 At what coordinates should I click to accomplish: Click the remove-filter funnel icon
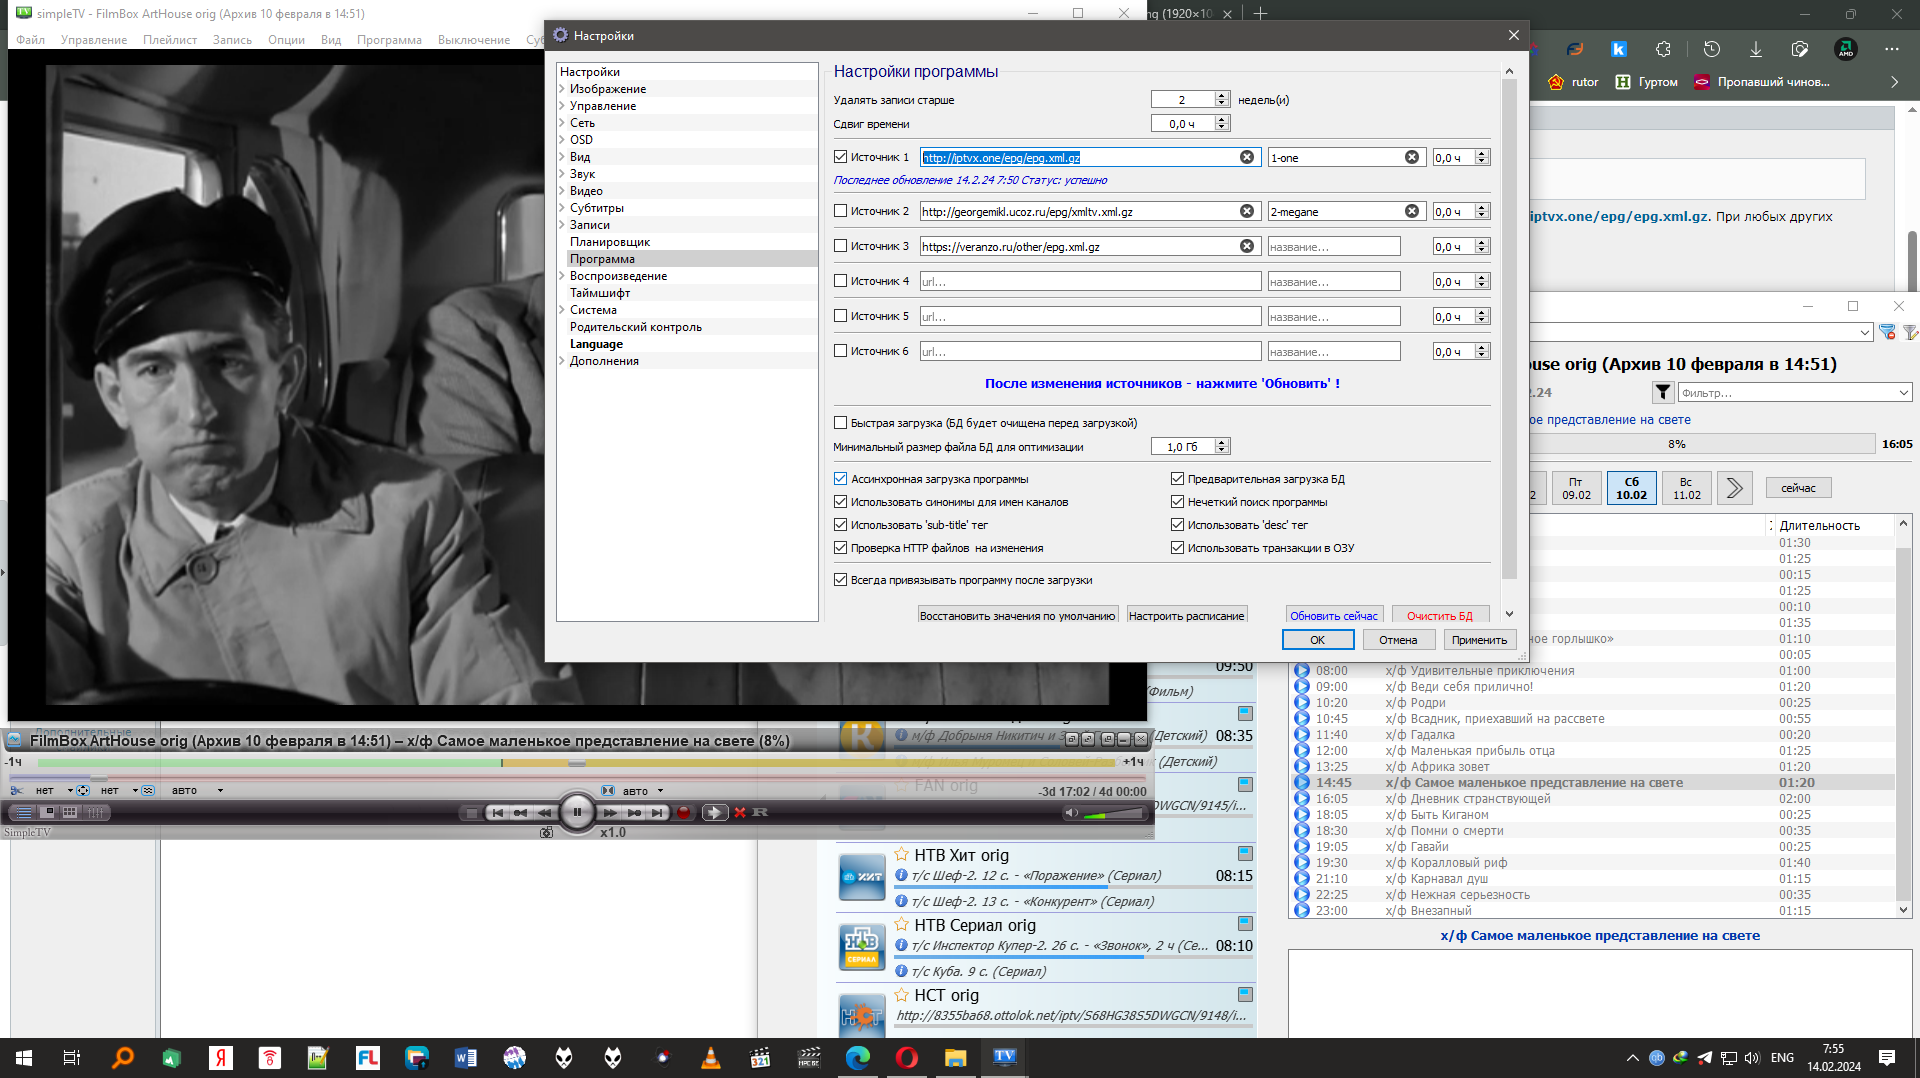tap(1887, 332)
